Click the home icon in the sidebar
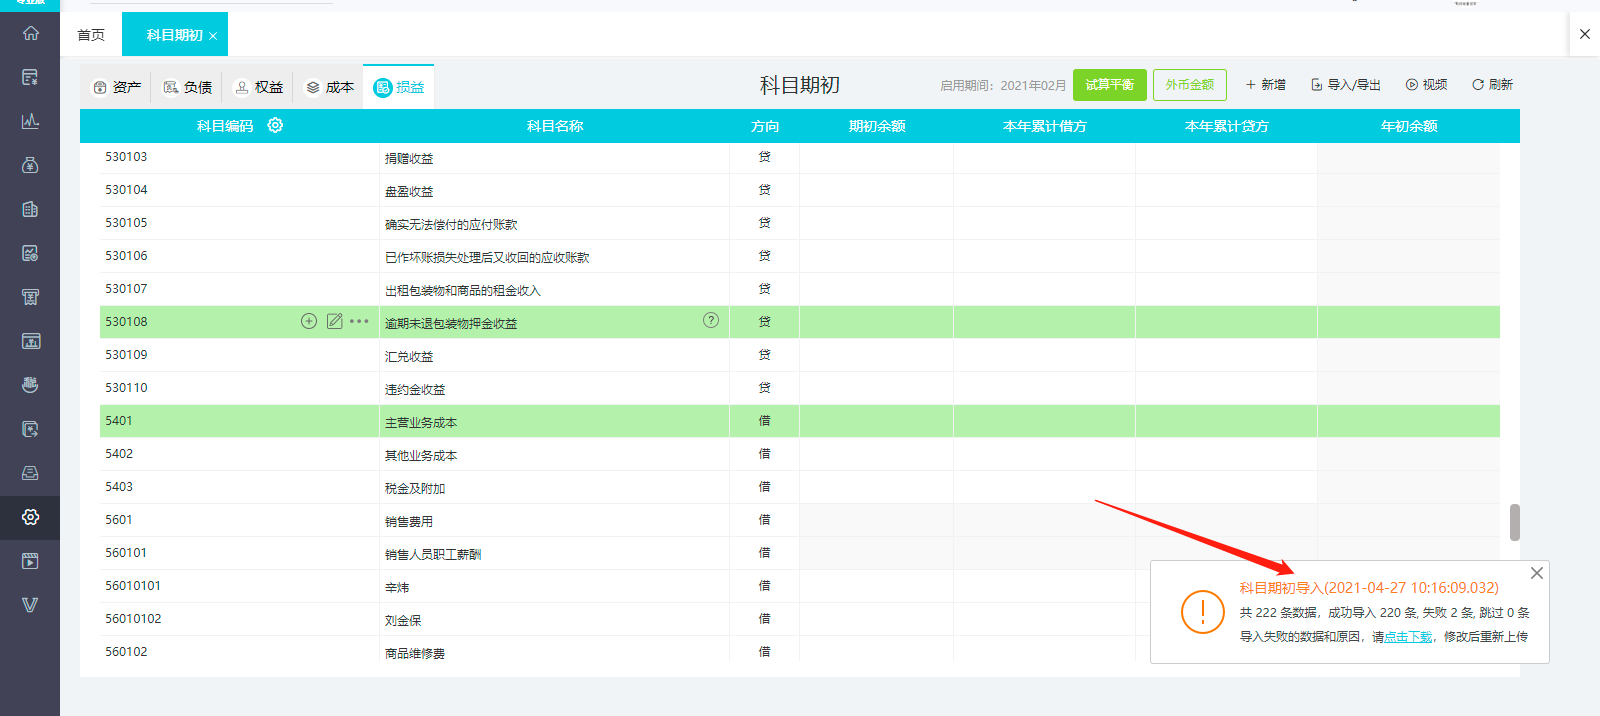Viewport: 1600px width, 716px height. 30,33
